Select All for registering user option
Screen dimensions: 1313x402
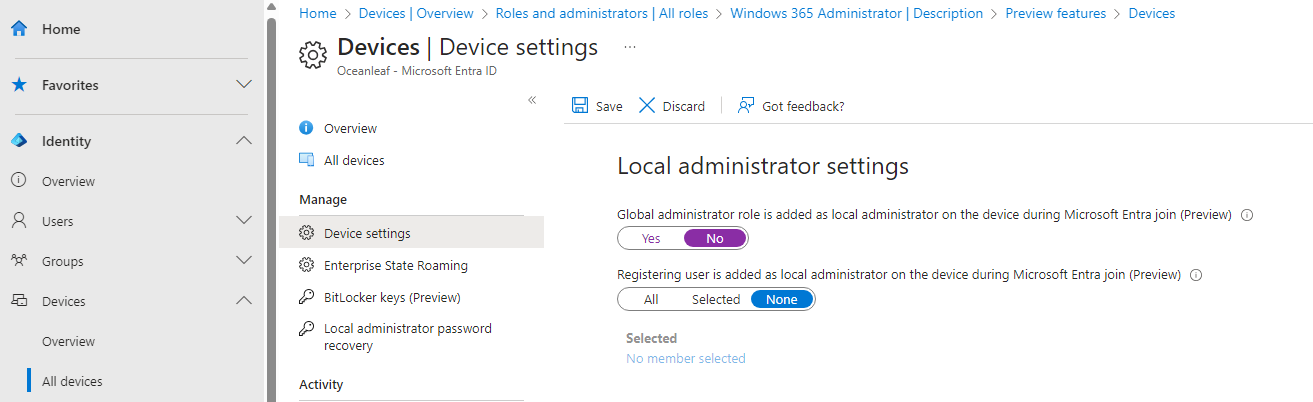651,299
